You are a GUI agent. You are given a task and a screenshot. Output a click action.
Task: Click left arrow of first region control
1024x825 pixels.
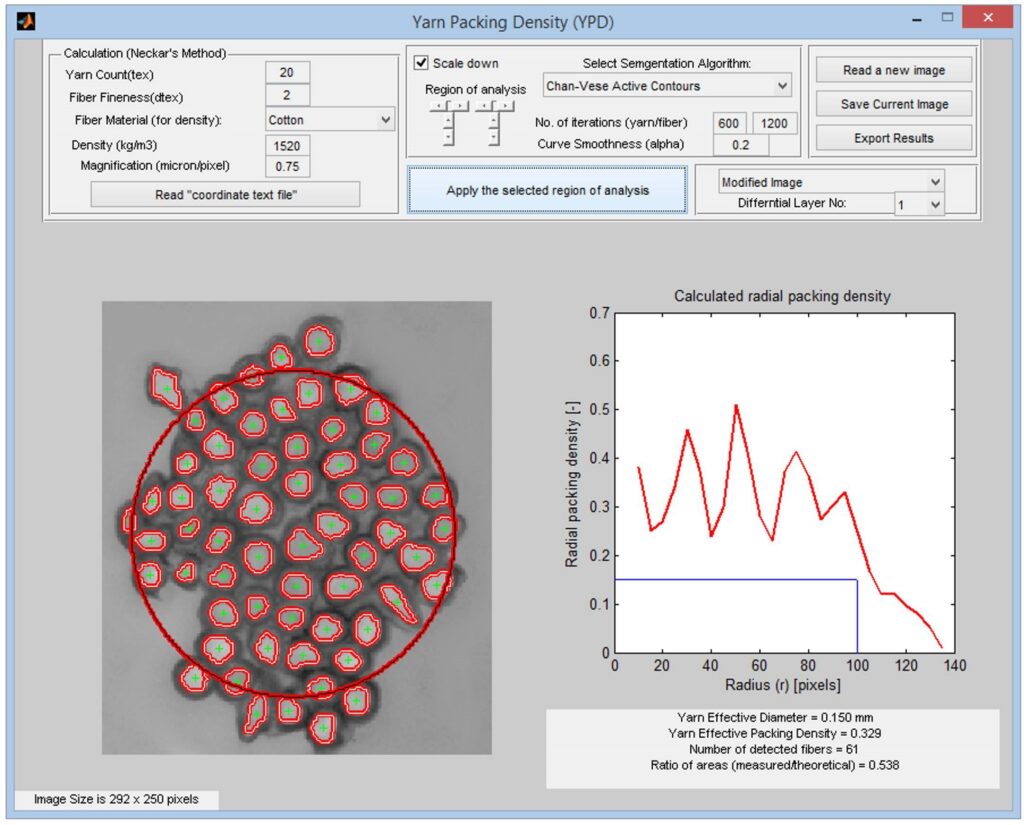[438, 106]
